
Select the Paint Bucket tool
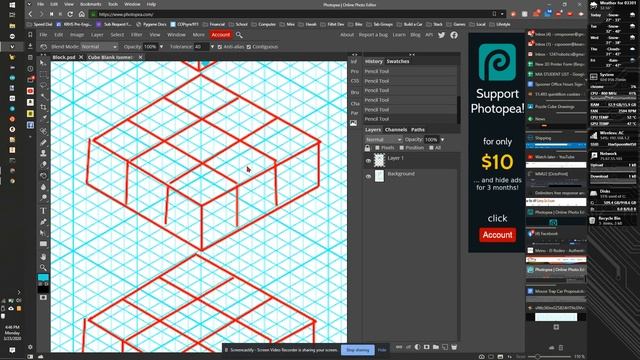coord(43,176)
